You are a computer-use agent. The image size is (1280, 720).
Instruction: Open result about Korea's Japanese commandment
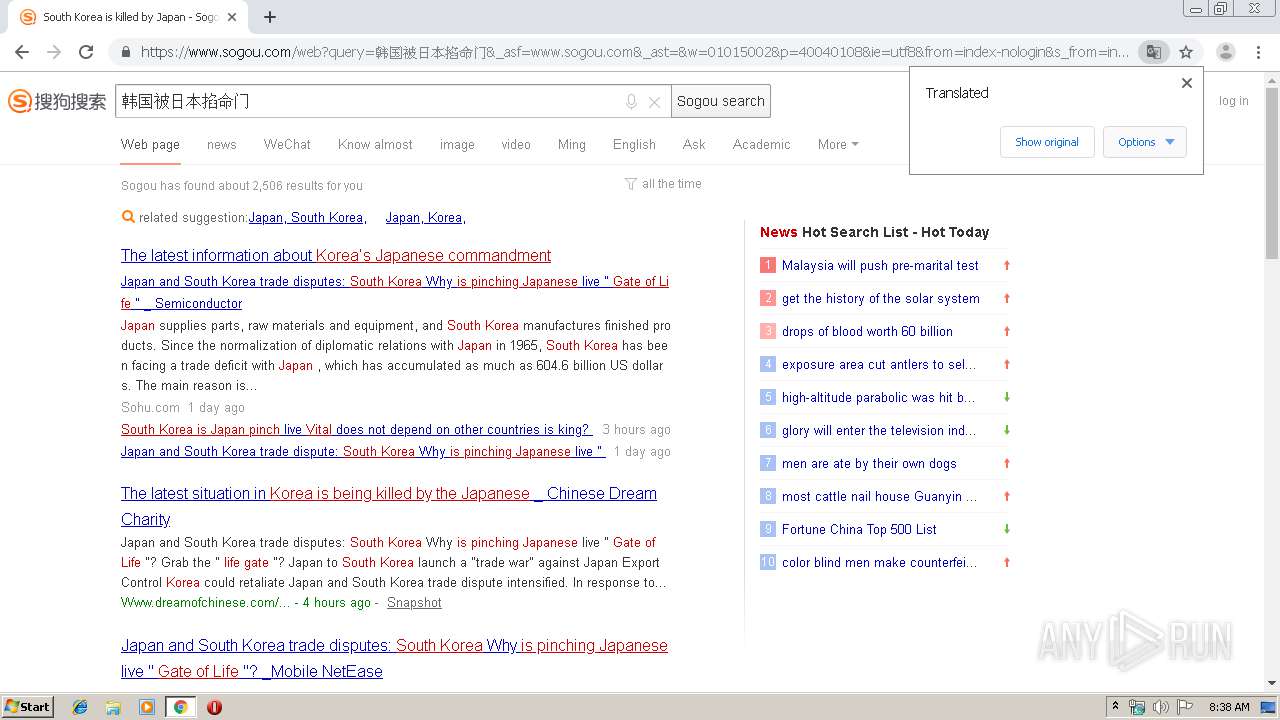pos(336,255)
